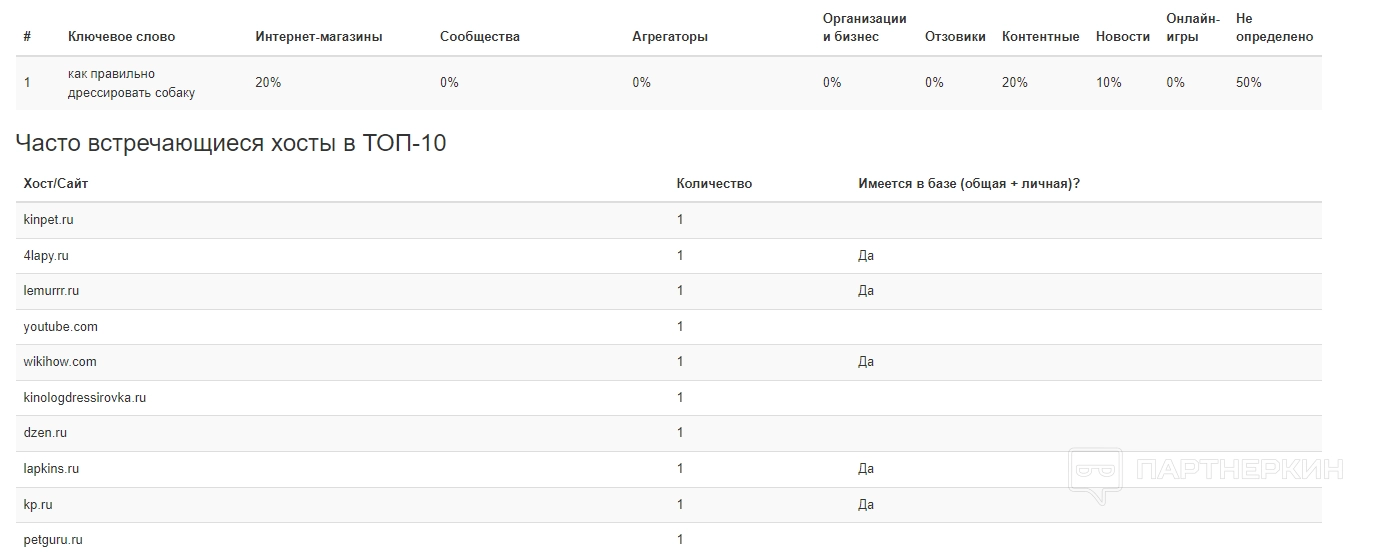Open the wikihow.com host entry

click(60, 362)
